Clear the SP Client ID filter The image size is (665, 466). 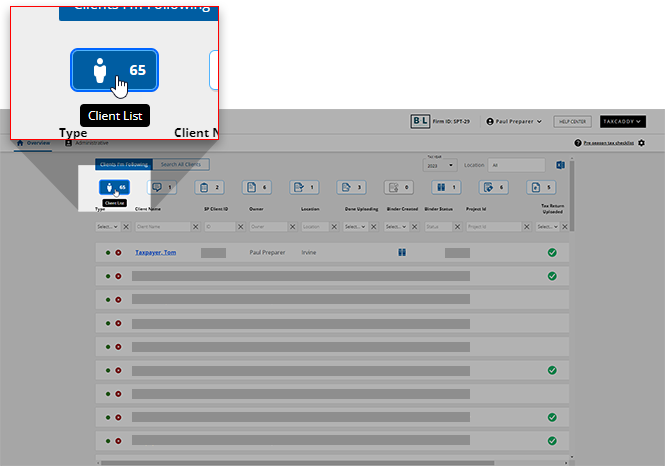click(x=240, y=227)
